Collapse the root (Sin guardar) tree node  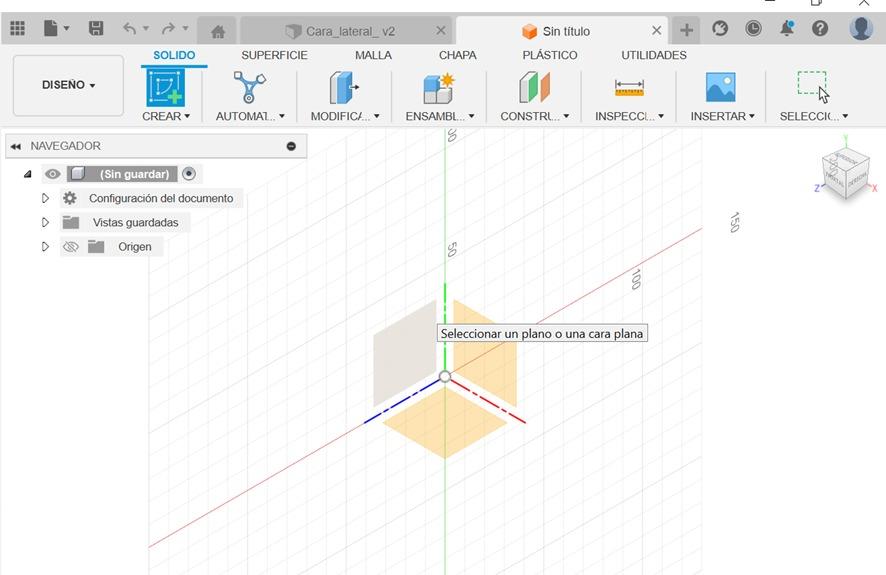[x=28, y=174]
